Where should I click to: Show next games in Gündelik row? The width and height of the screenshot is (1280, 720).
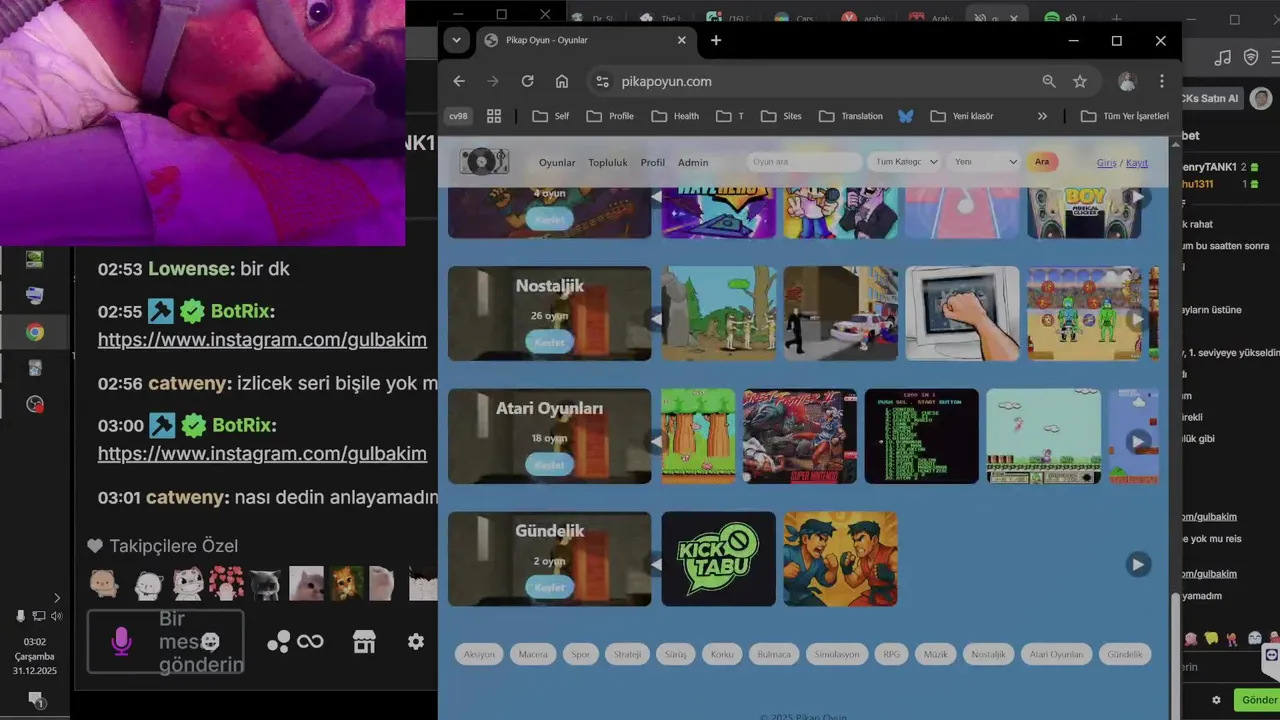(x=1137, y=564)
